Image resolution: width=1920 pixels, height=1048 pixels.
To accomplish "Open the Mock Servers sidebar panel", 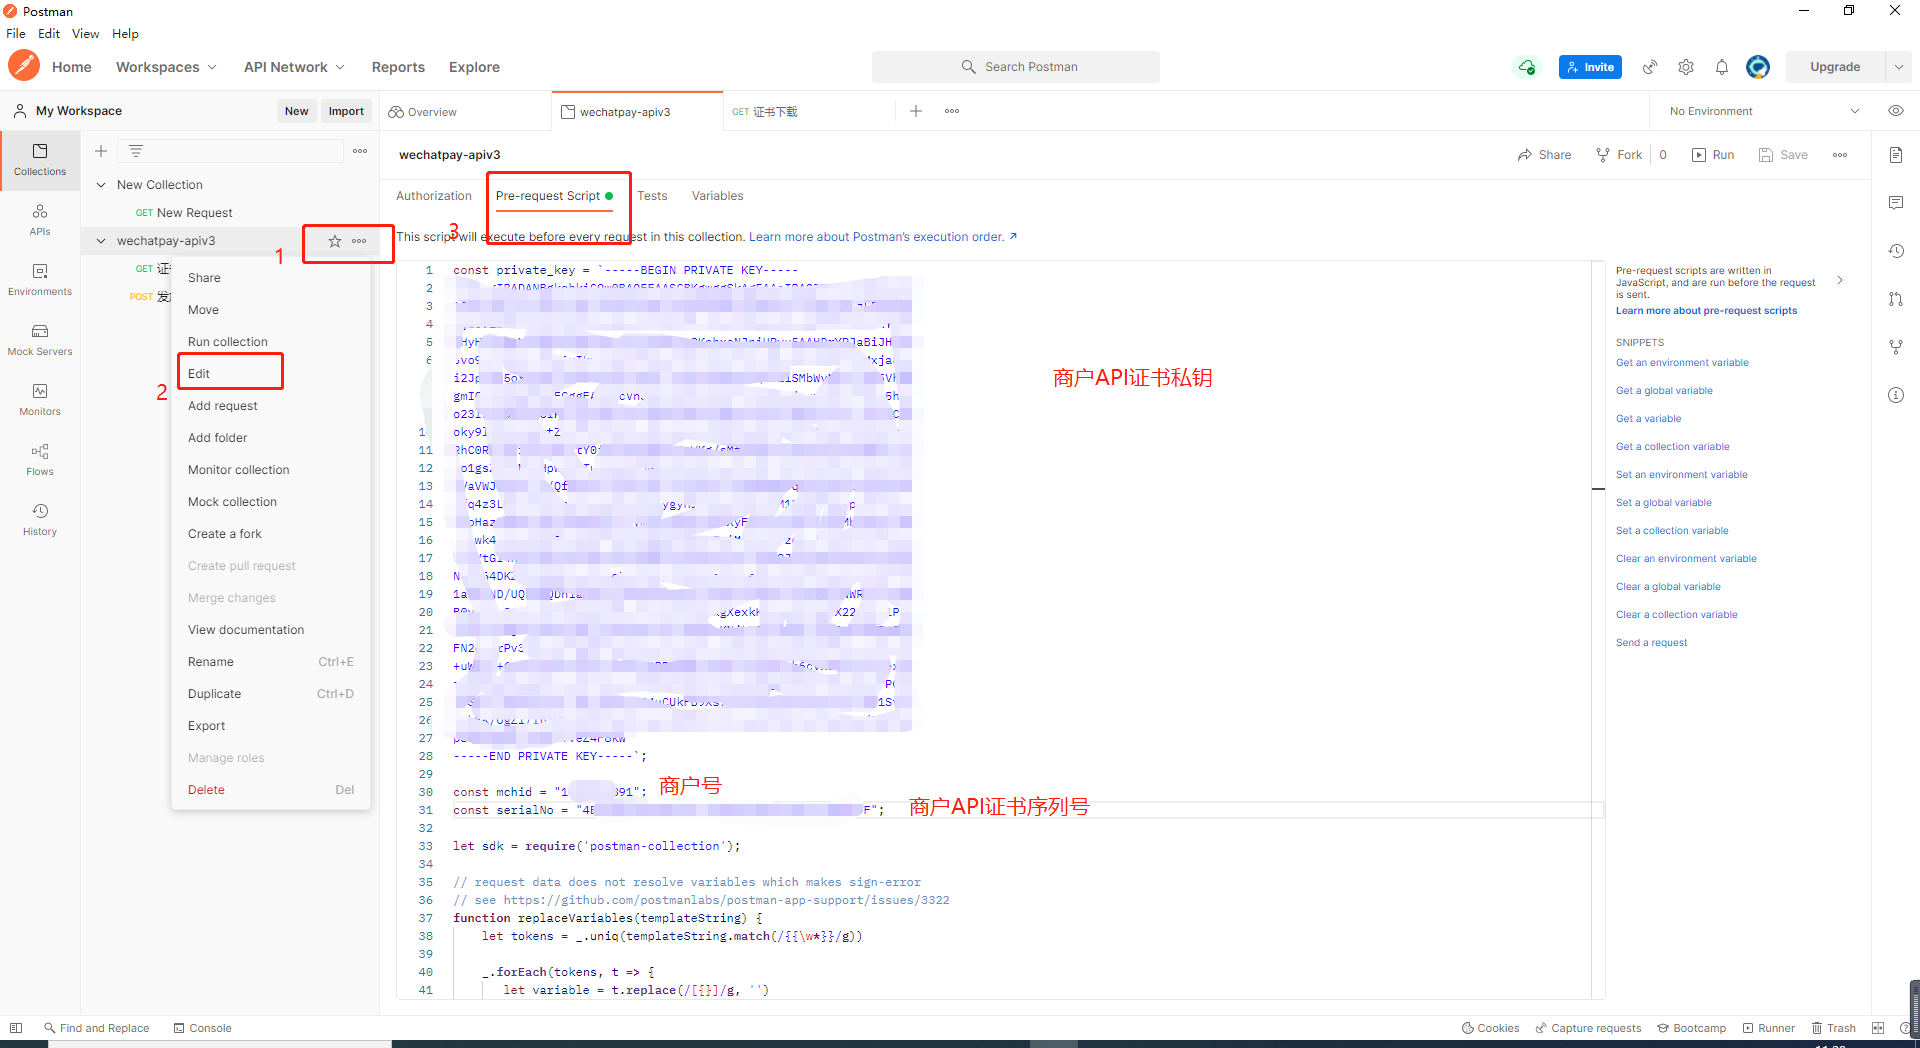I will point(40,339).
